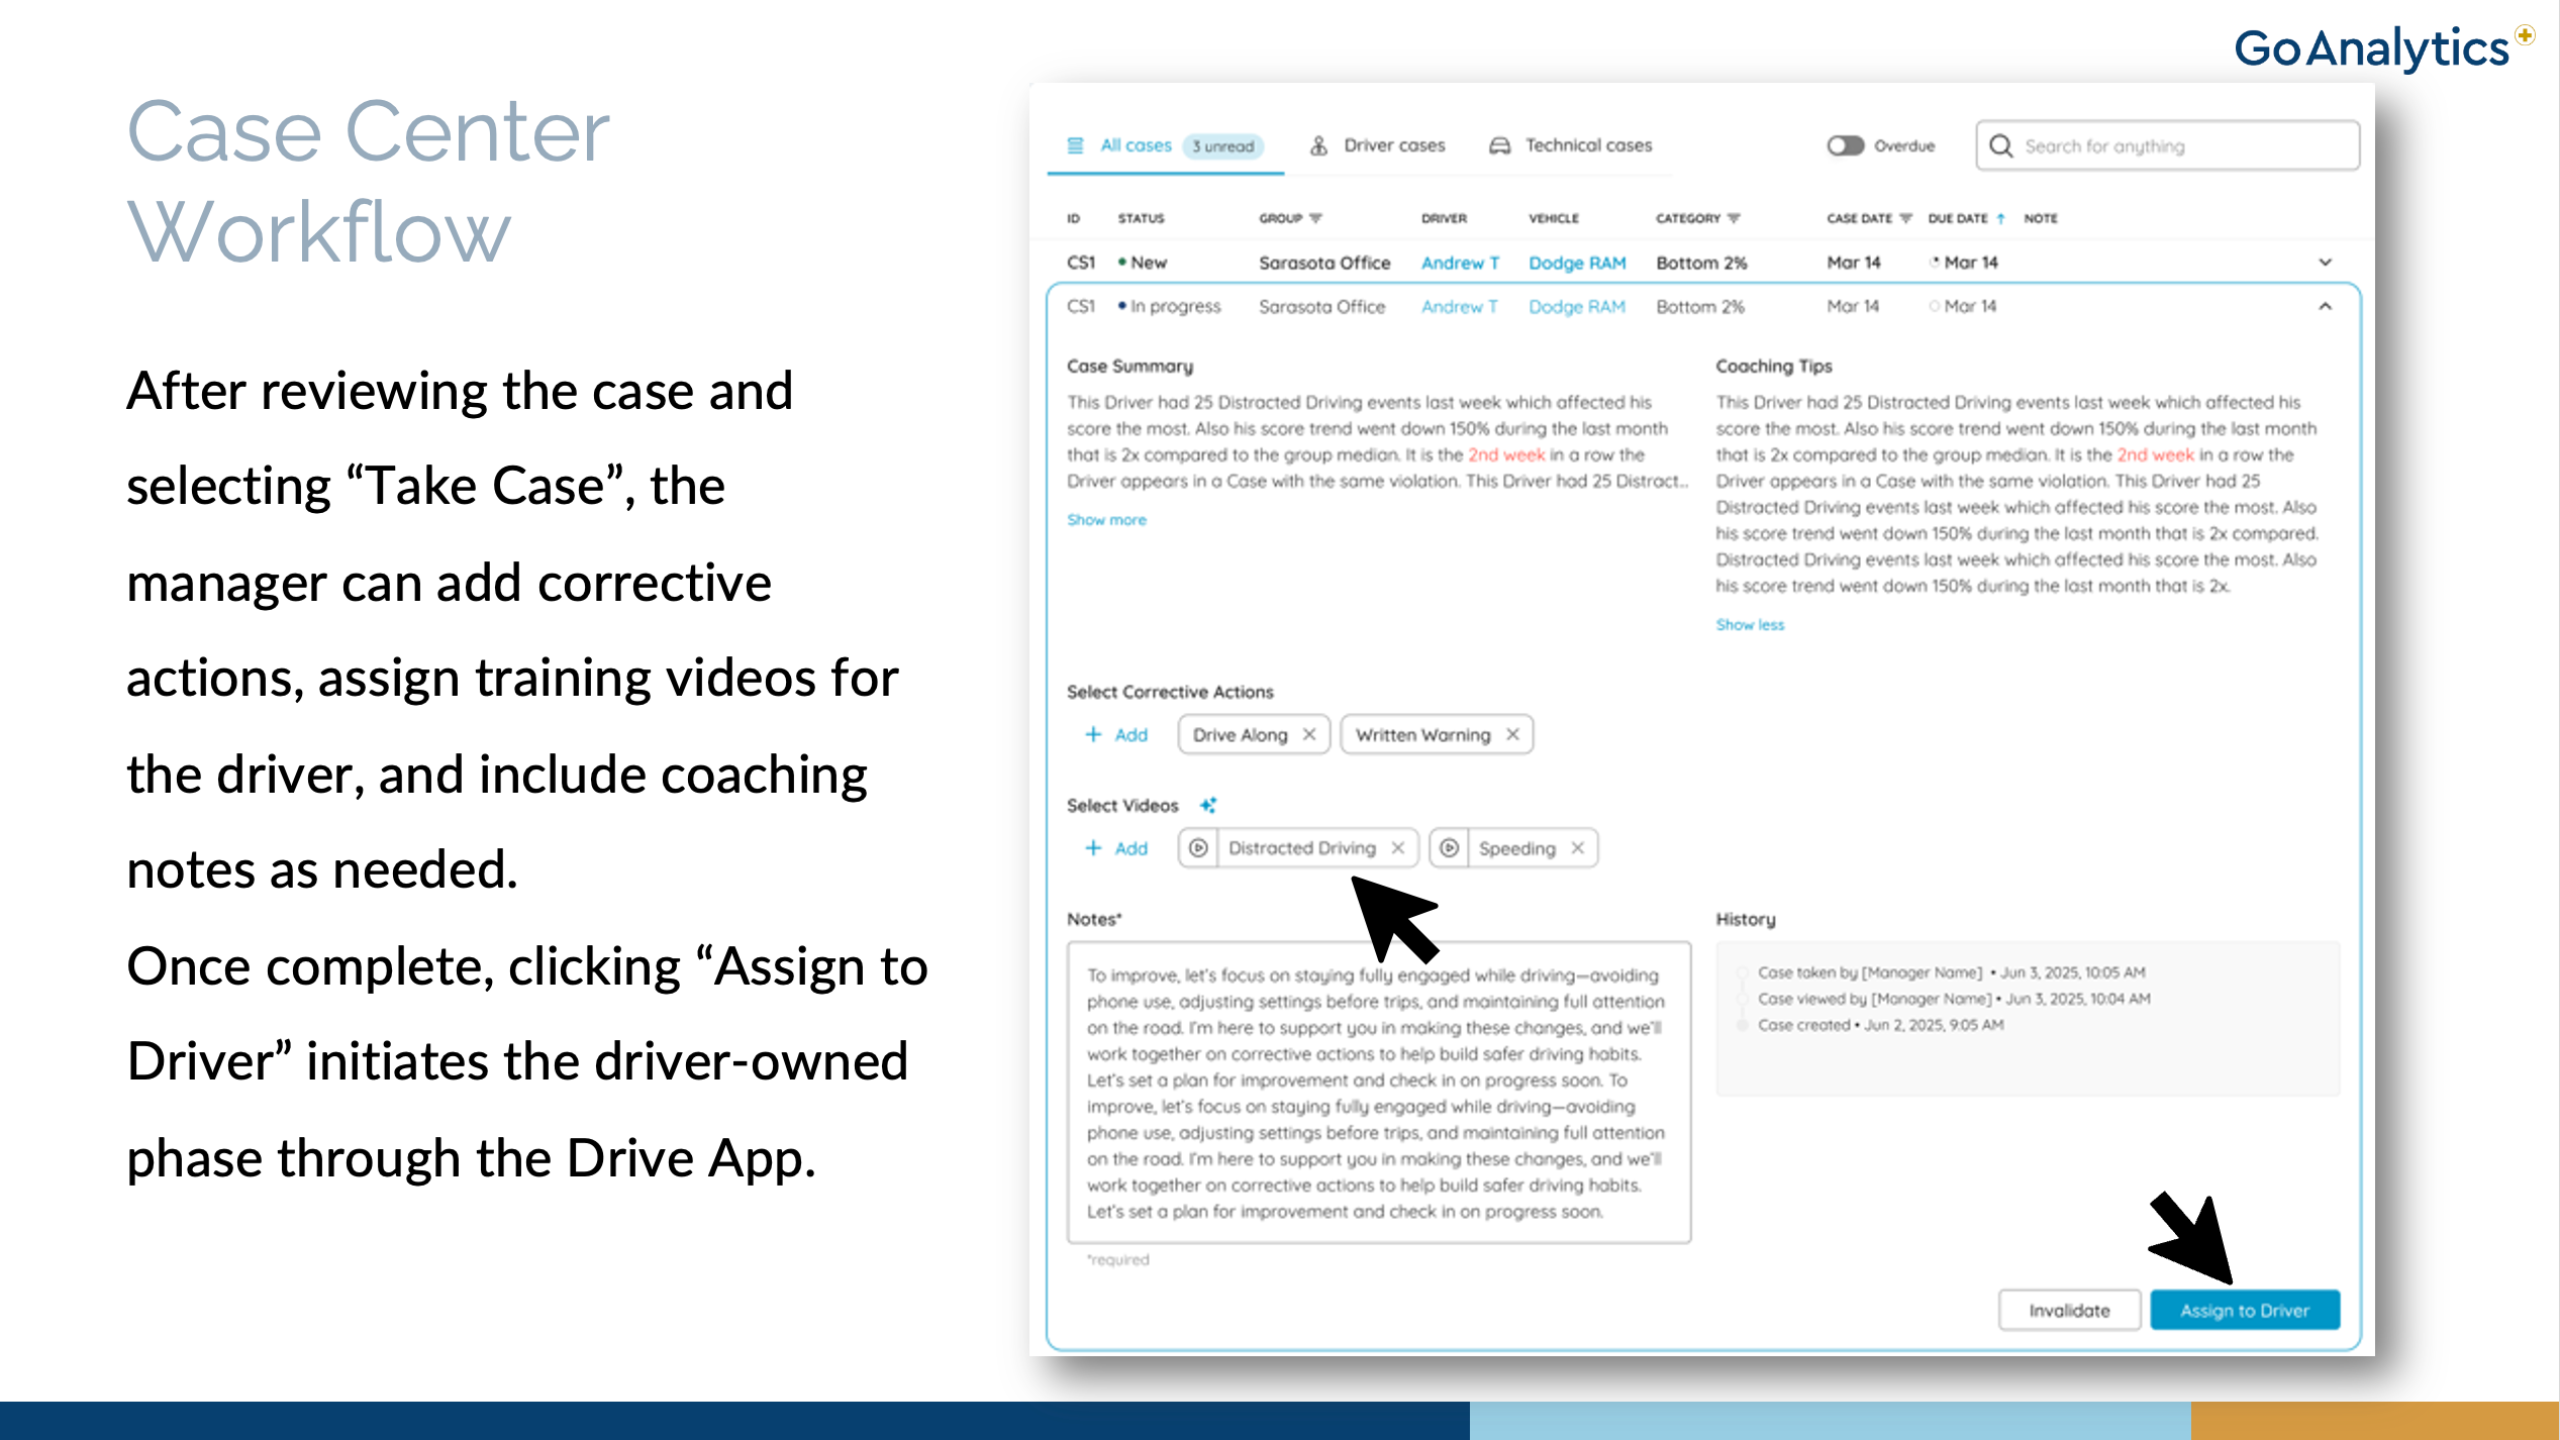
Task: Remove the Drive Along corrective action
Action: pos(1309,735)
